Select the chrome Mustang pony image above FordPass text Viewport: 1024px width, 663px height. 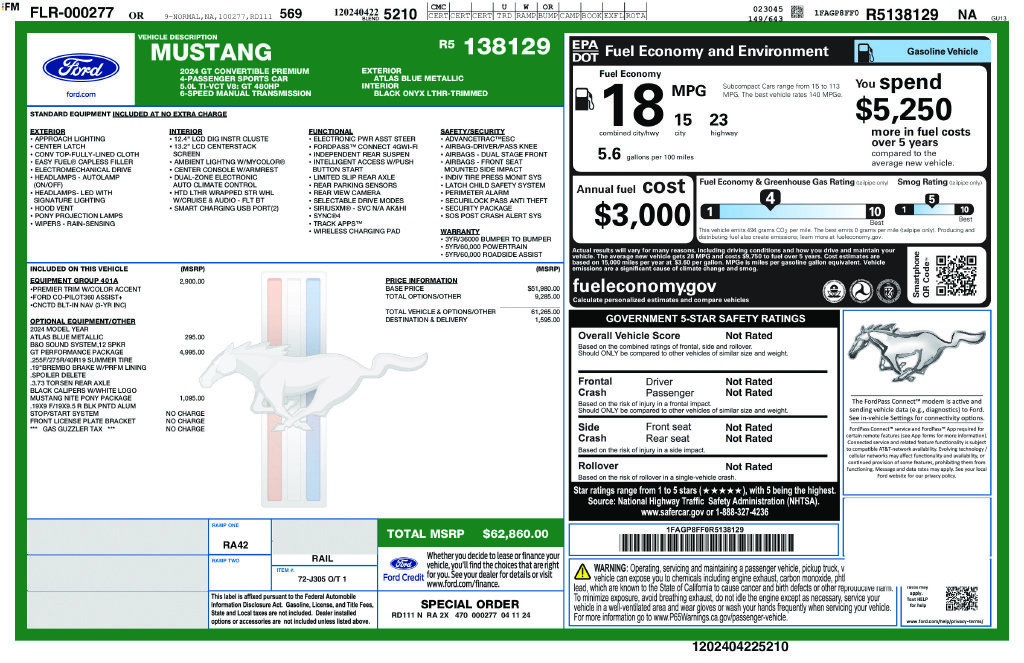click(916, 353)
